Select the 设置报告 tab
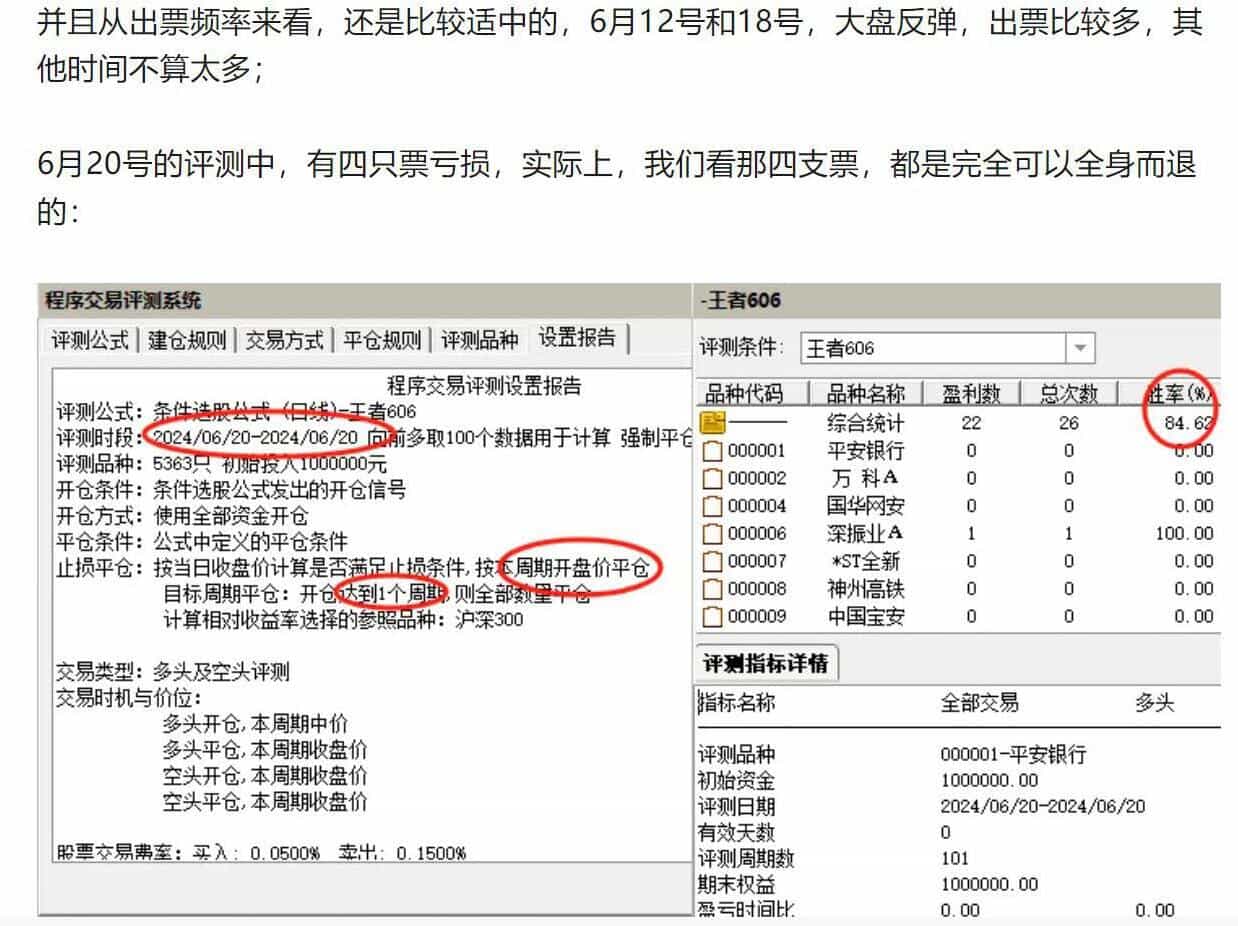 [577, 338]
